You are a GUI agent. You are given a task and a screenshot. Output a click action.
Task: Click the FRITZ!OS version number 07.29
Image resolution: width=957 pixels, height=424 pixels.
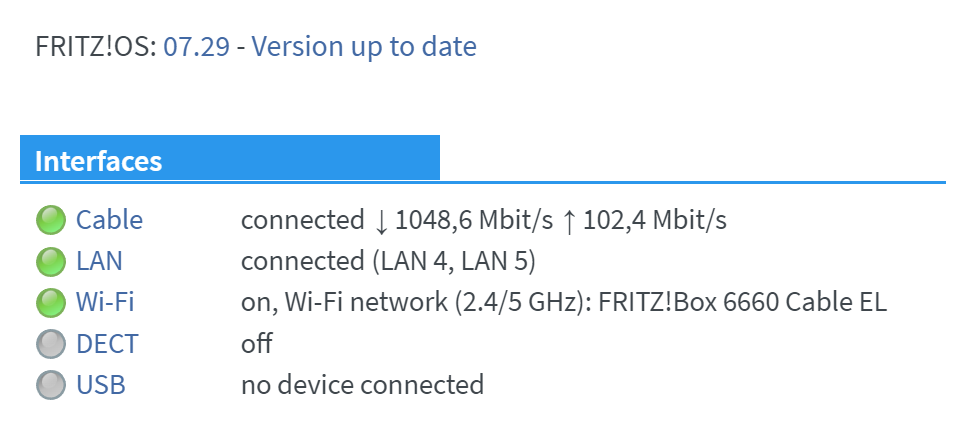coord(197,46)
